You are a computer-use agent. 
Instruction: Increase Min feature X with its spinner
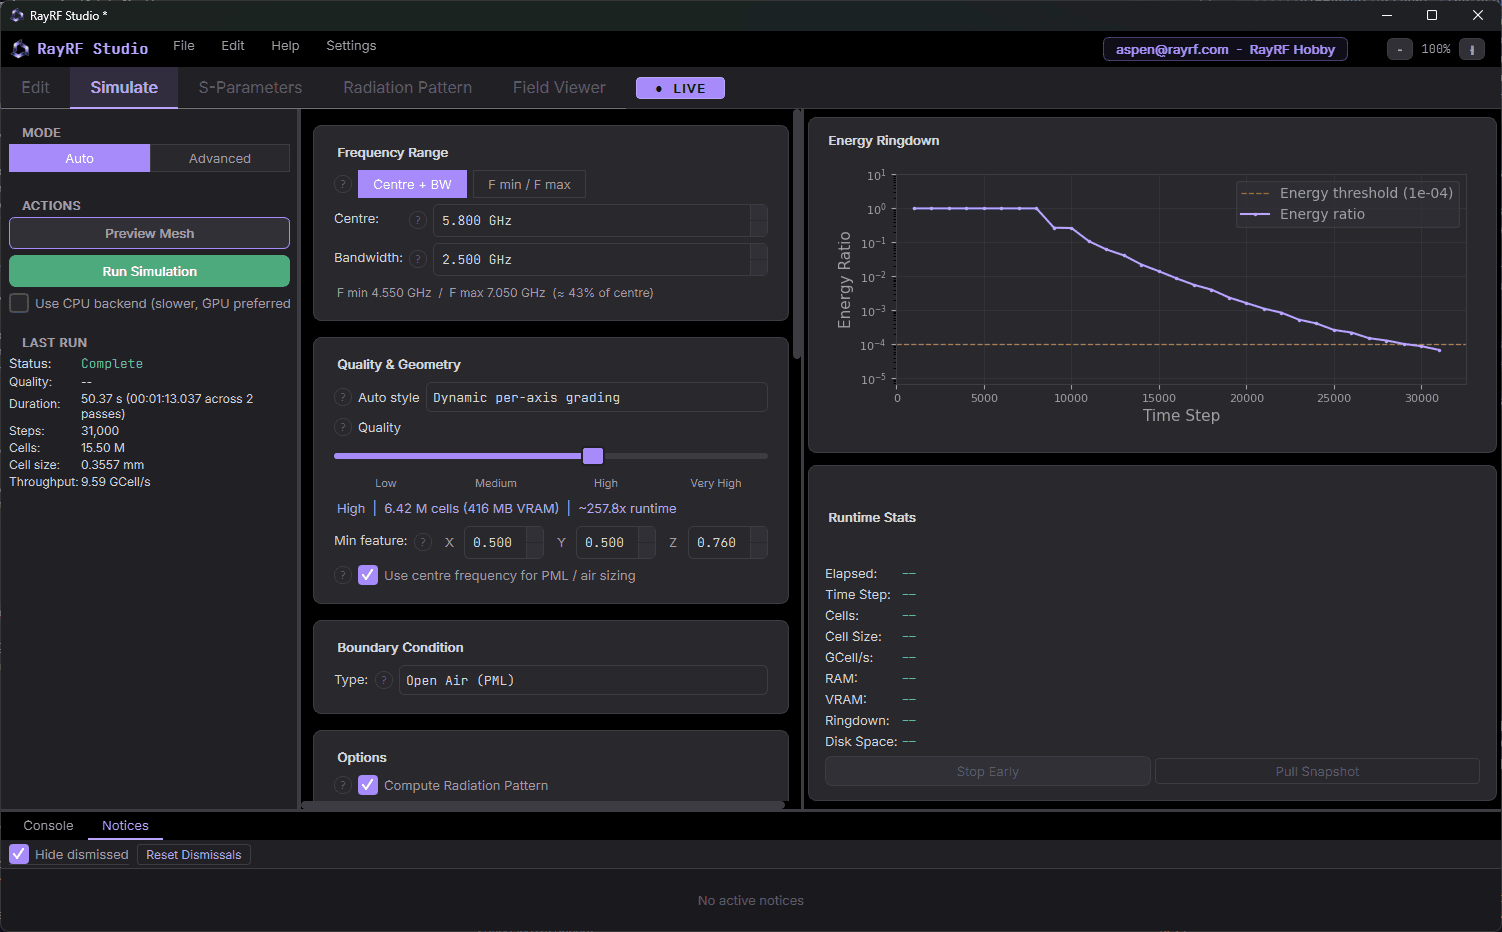535,534
